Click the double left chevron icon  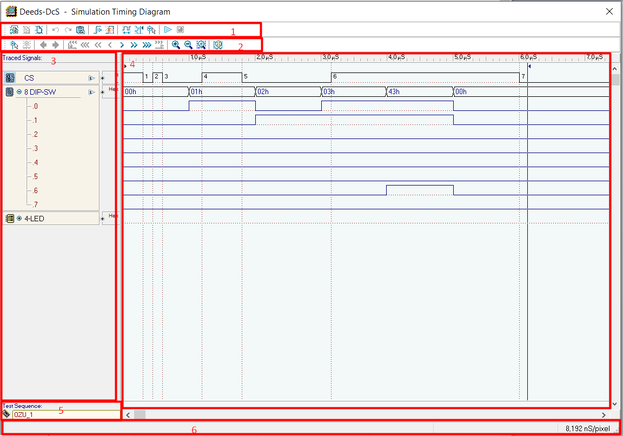pyautogui.click(x=98, y=45)
